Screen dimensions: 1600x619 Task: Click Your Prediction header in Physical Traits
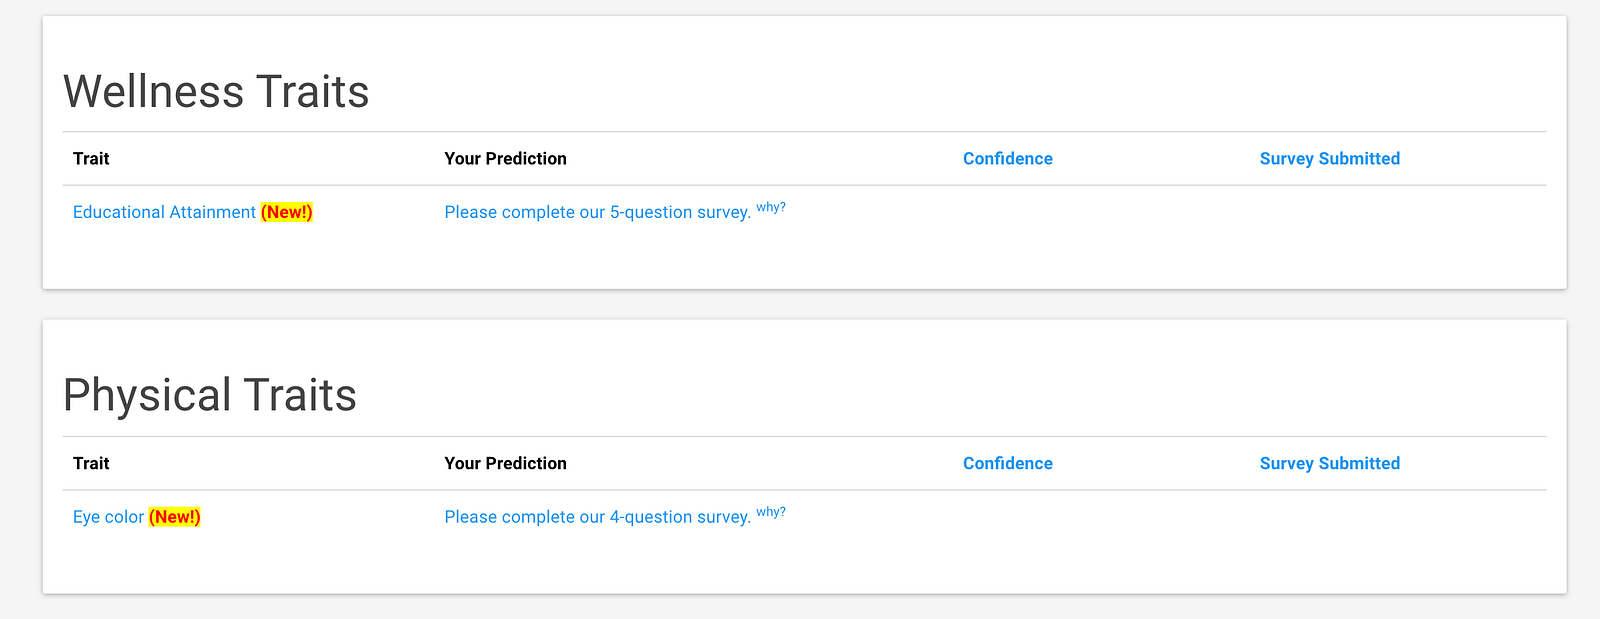tap(505, 463)
